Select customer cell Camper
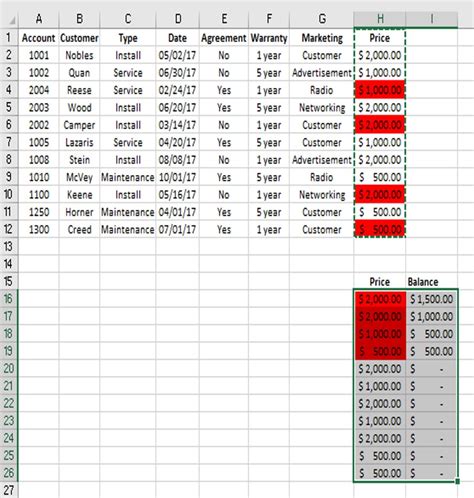474x498 pixels. coord(79,125)
